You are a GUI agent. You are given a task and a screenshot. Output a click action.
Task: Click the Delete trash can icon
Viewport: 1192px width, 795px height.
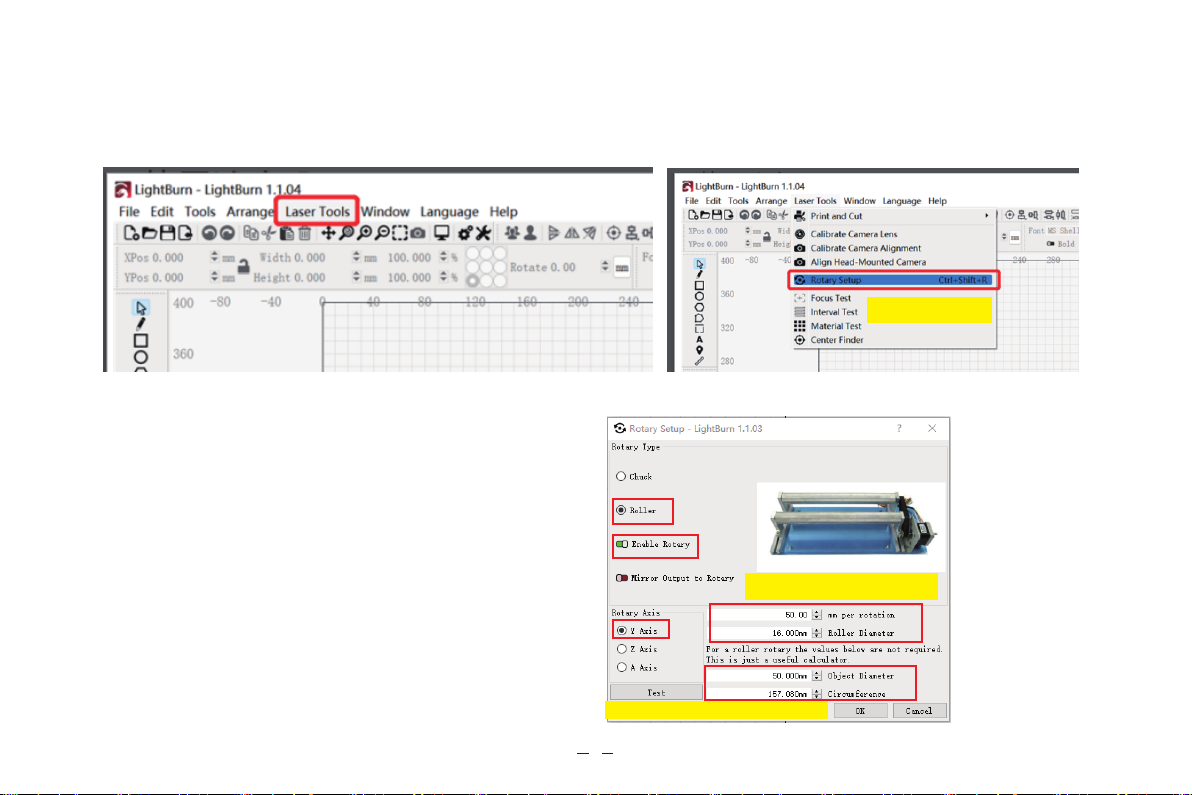[304, 233]
